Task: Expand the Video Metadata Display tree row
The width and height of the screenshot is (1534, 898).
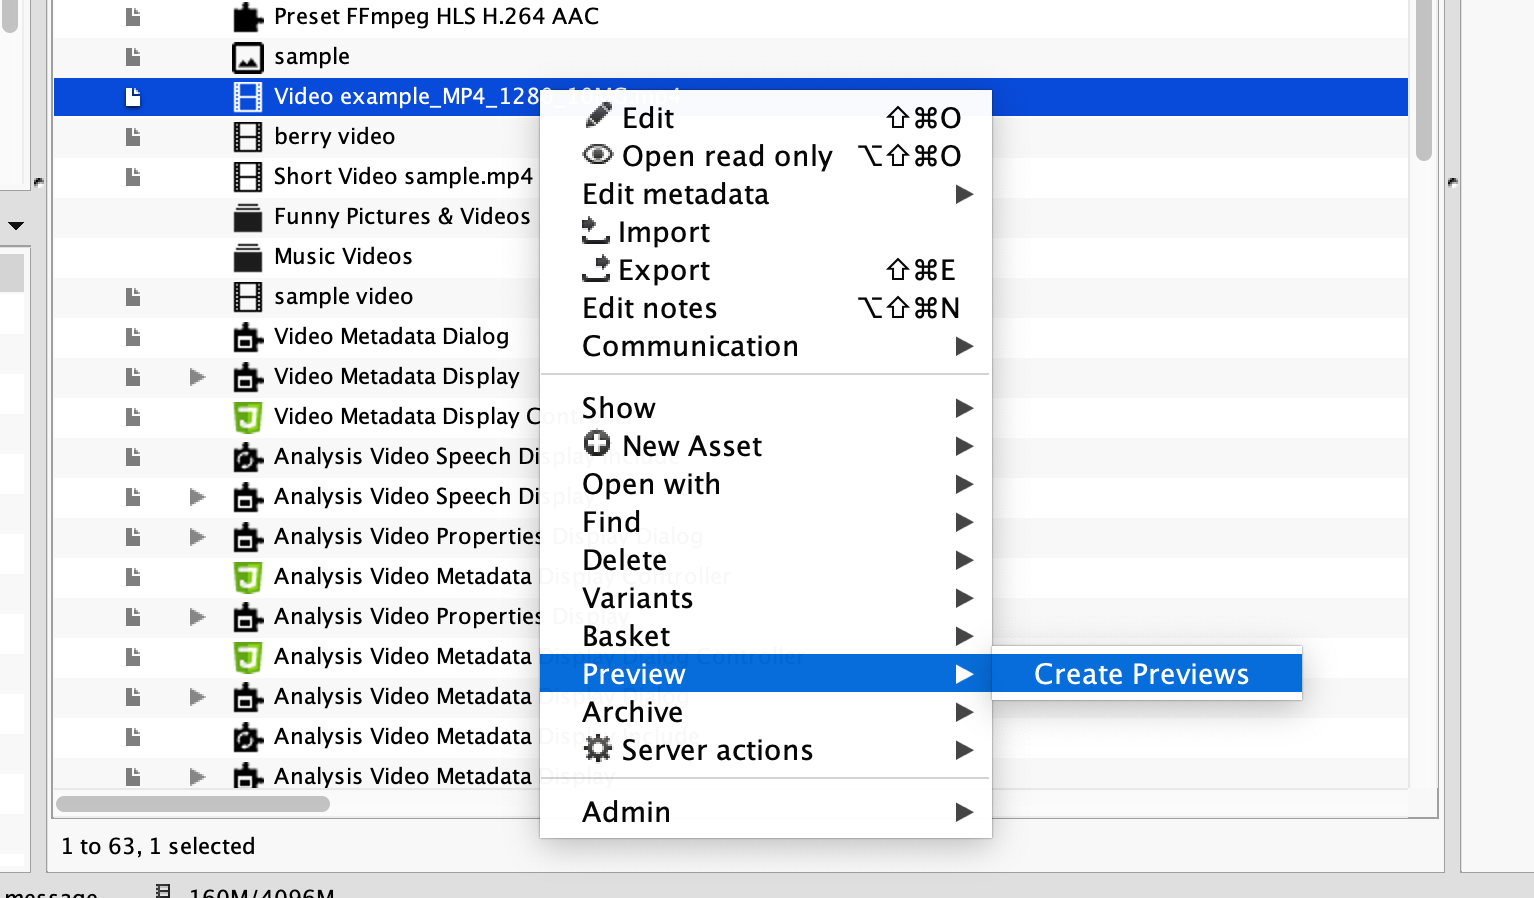Action: tap(197, 377)
